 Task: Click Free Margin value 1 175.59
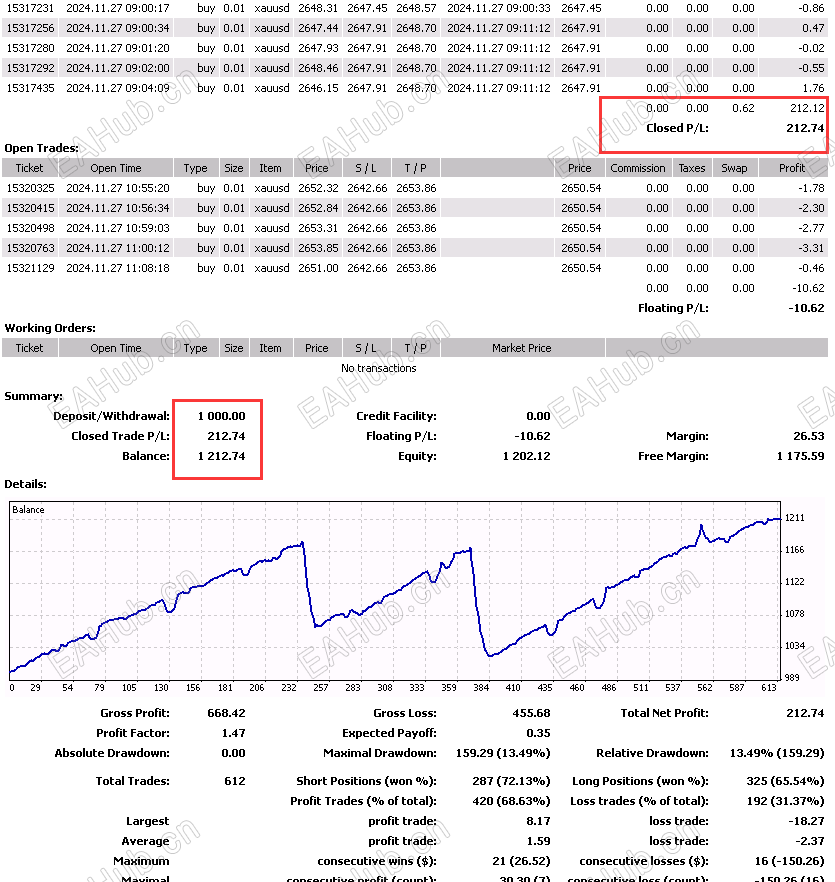[800, 456]
